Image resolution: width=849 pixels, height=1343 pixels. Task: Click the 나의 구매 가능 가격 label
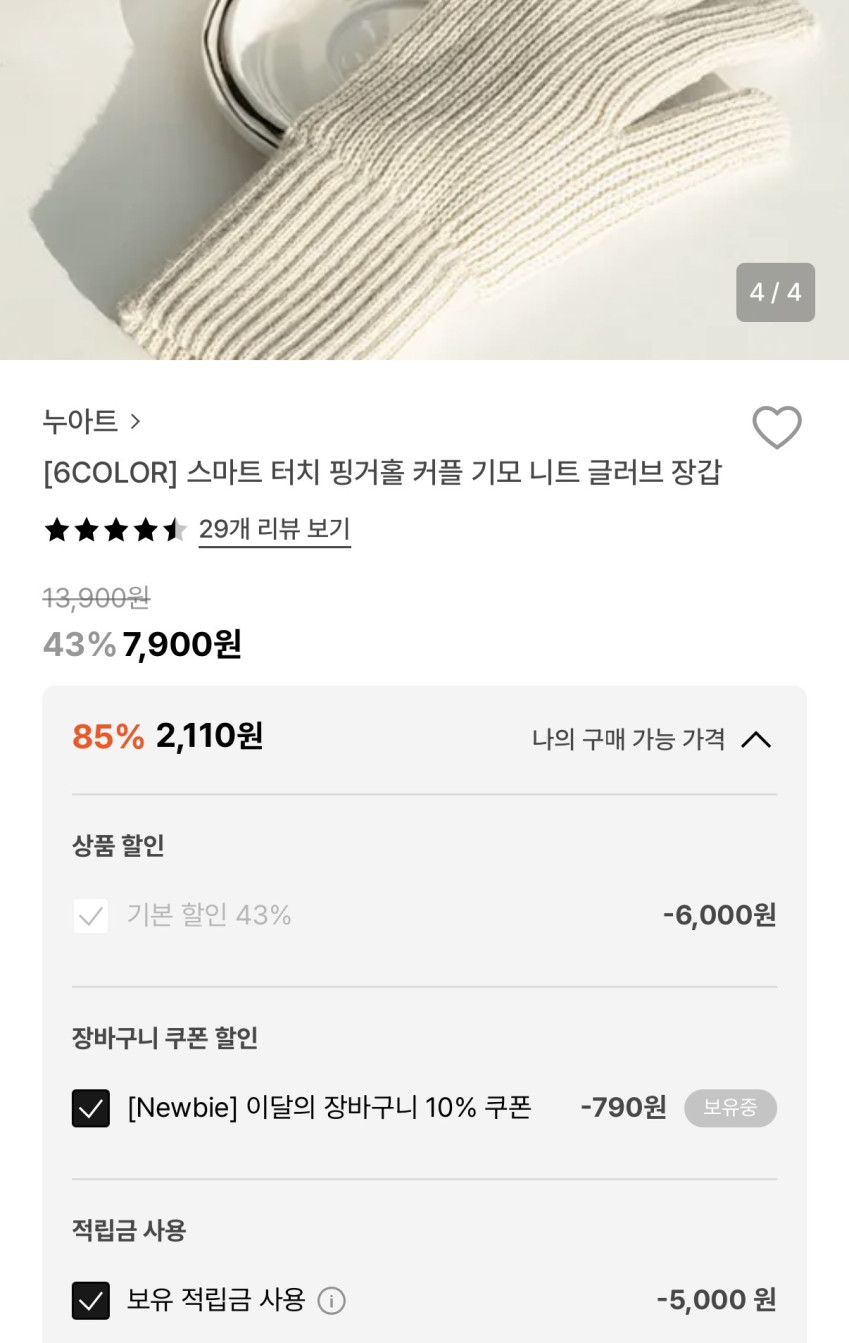point(628,739)
